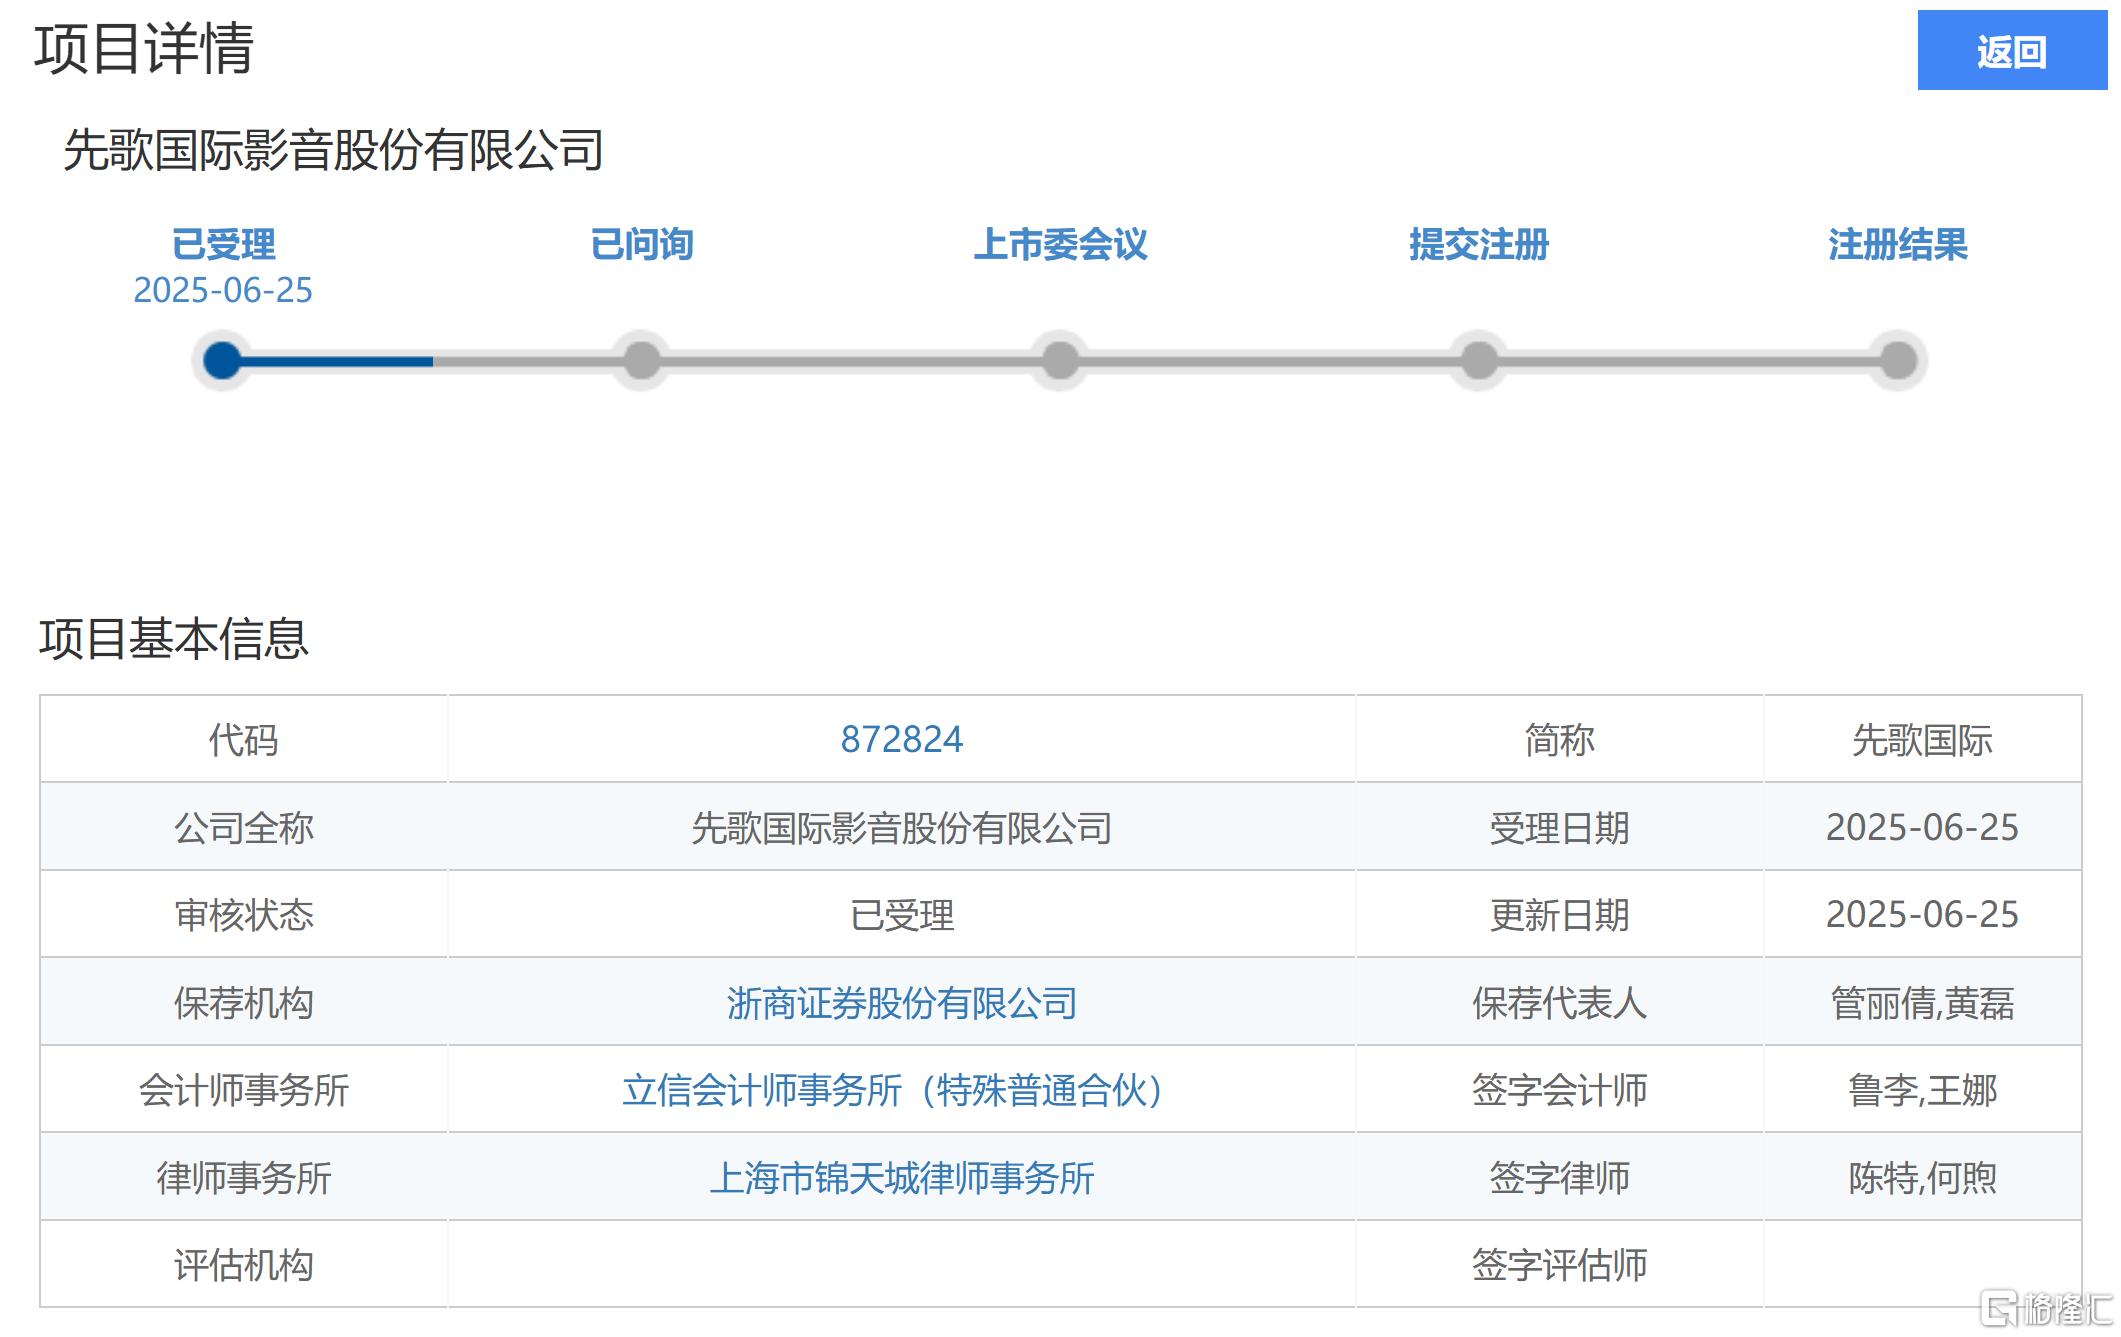Click the 陈特,何煦 cell
Screen dimensions: 2121x1337
point(1922,1178)
